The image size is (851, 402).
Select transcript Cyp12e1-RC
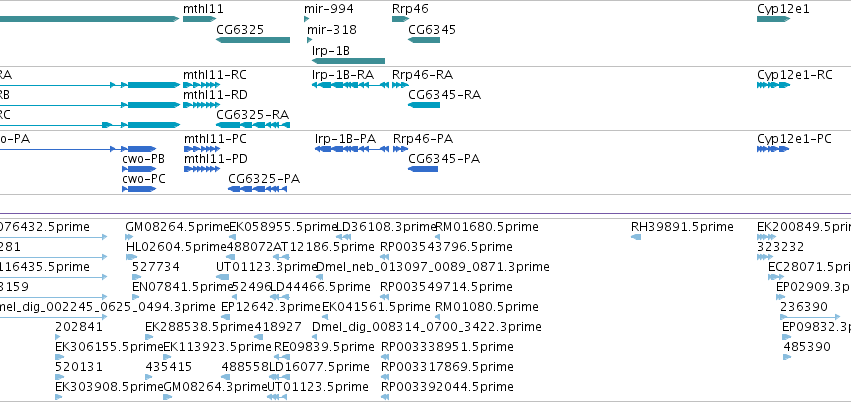click(773, 85)
